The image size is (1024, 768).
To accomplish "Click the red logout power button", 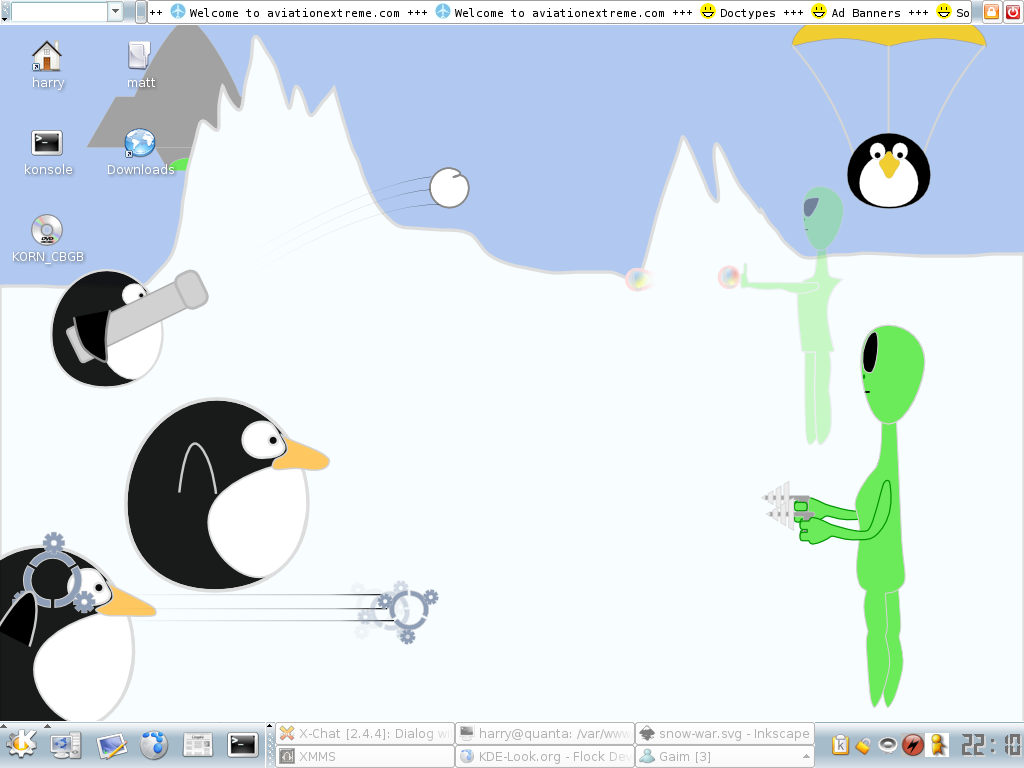I will [x=1012, y=12].
